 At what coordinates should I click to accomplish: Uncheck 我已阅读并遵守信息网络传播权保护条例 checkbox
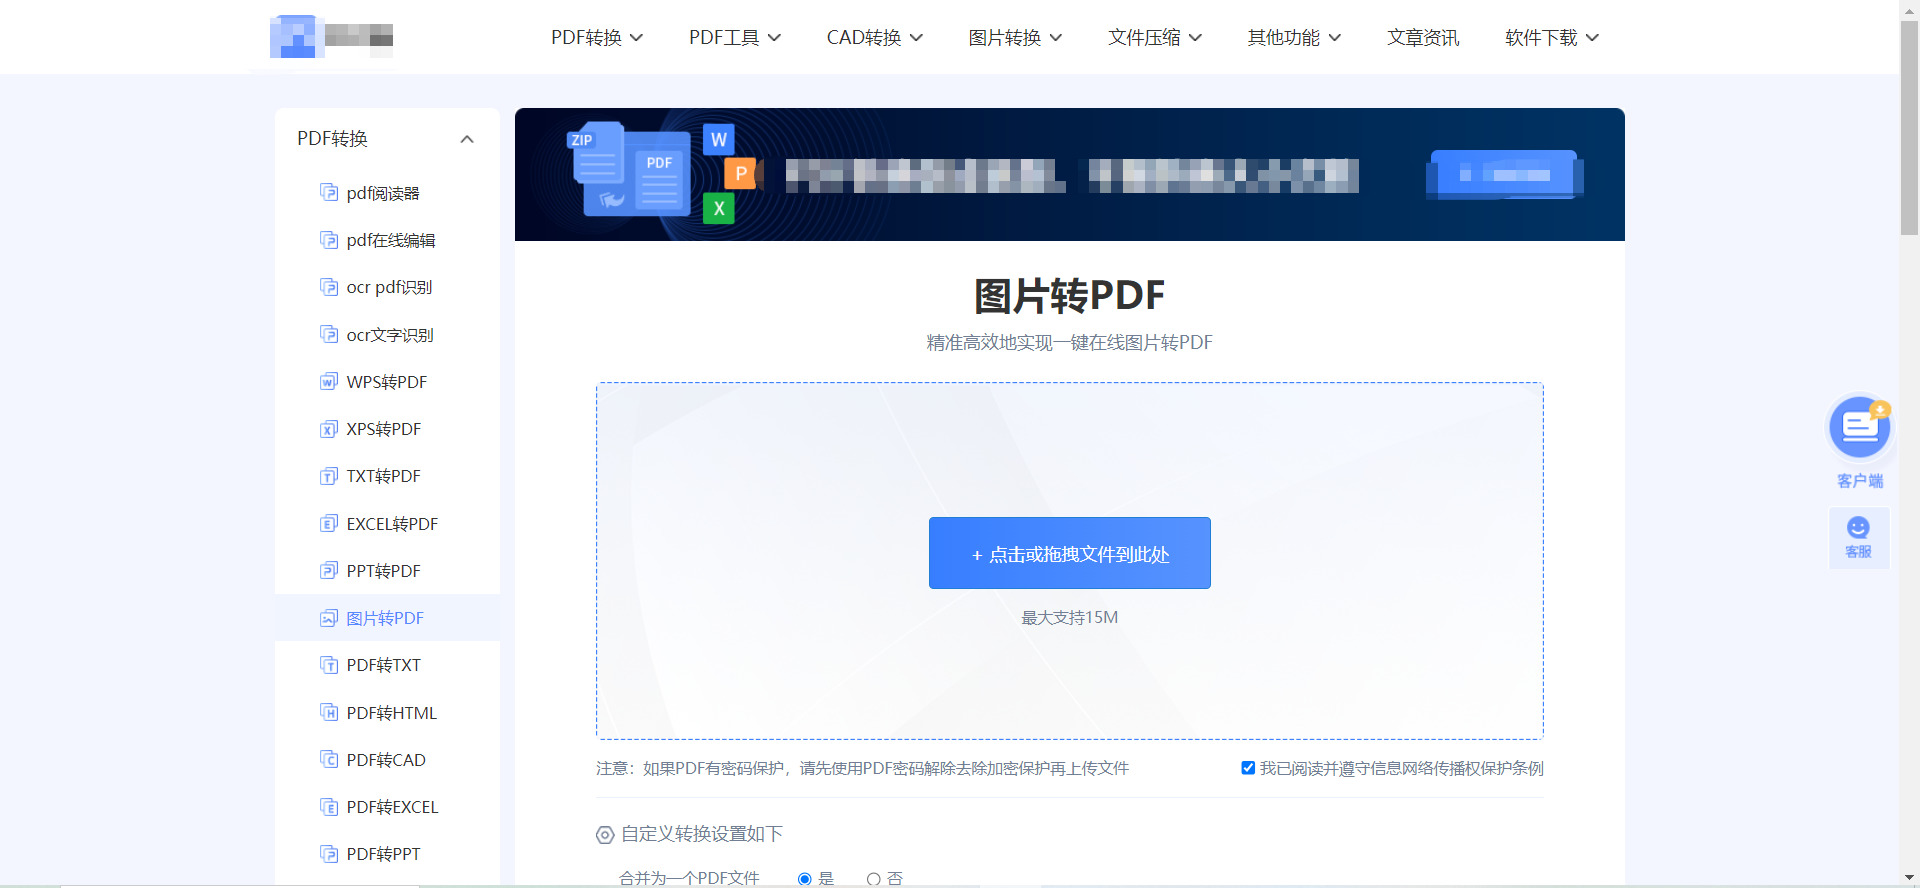coord(1248,768)
